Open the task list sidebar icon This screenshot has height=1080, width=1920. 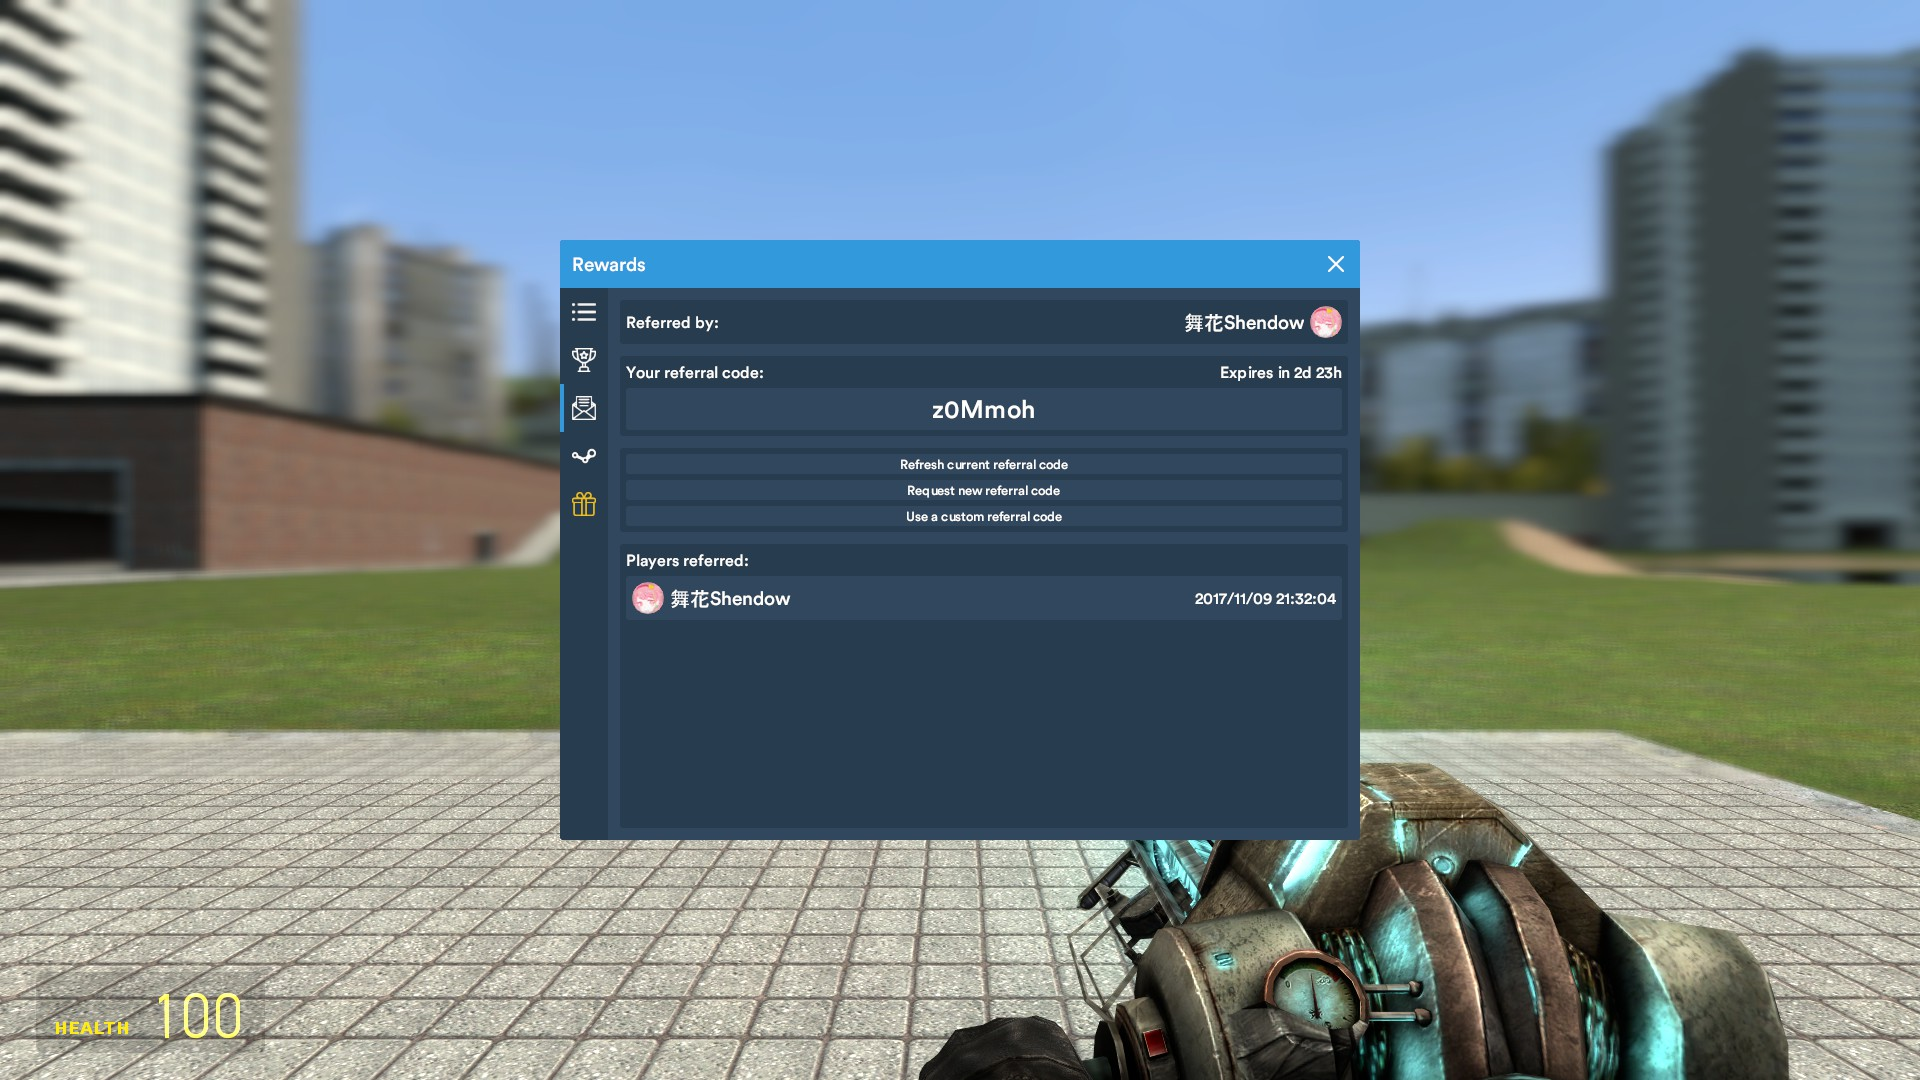(584, 312)
